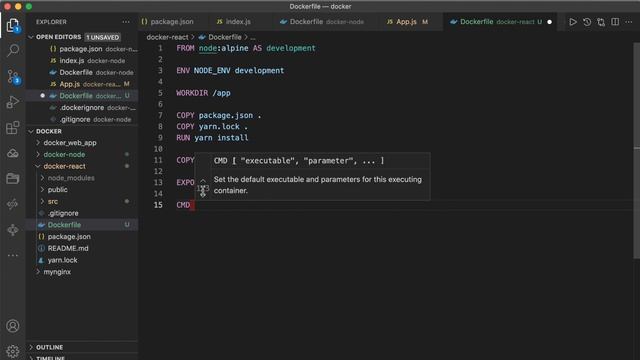Open App.js in Open Editors list

pos(82,84)
